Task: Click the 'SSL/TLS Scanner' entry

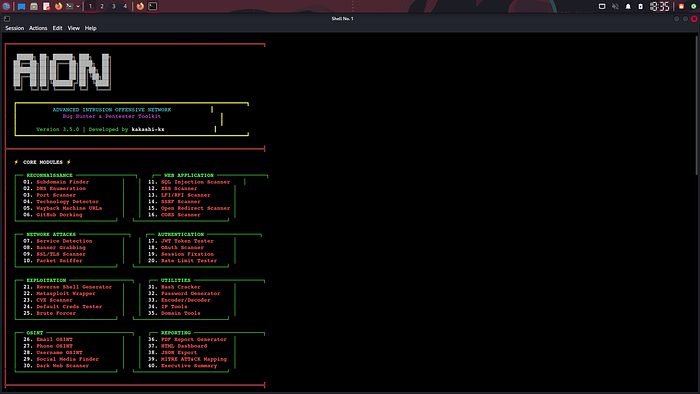Action: pos(61,254)
